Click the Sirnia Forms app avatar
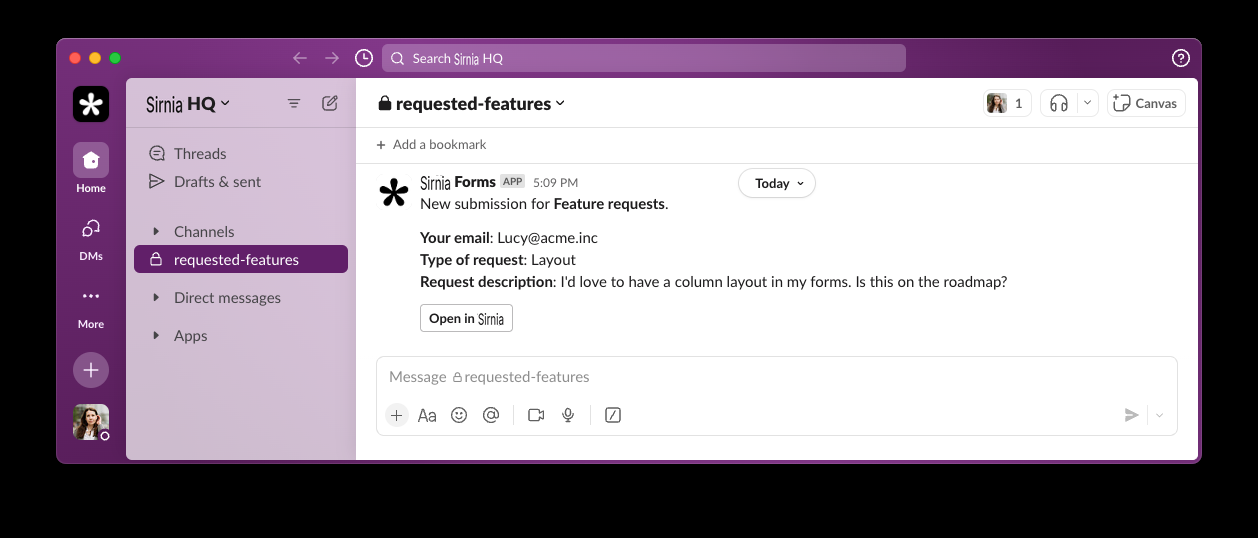The width and height of the screenshot is (1258, 538). click(x=394, y=193)
